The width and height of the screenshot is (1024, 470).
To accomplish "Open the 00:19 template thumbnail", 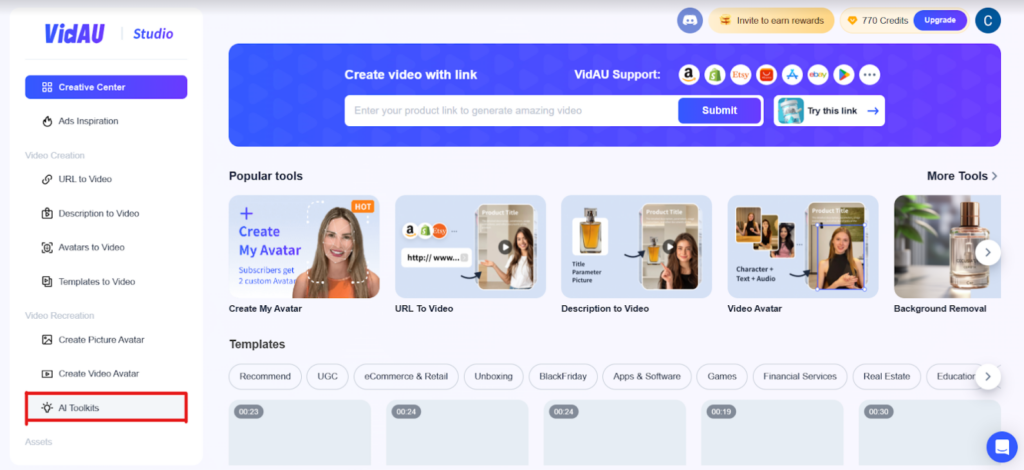I will (x=773, y=432).
